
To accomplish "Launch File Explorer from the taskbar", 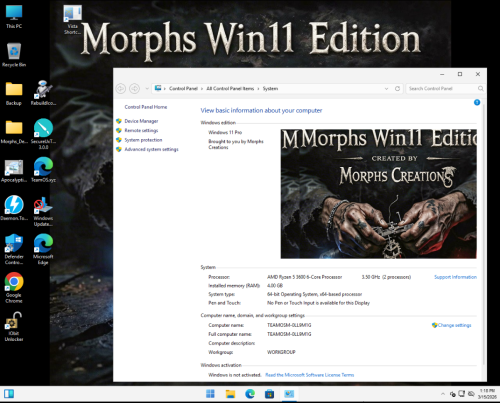I will point(230,394).
